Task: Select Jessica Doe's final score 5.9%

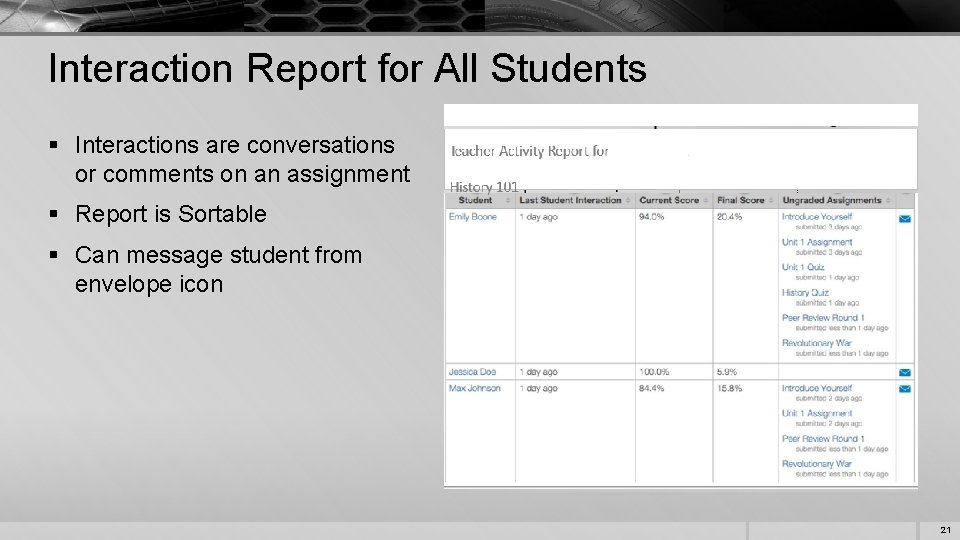Action: tap(727, 372)
